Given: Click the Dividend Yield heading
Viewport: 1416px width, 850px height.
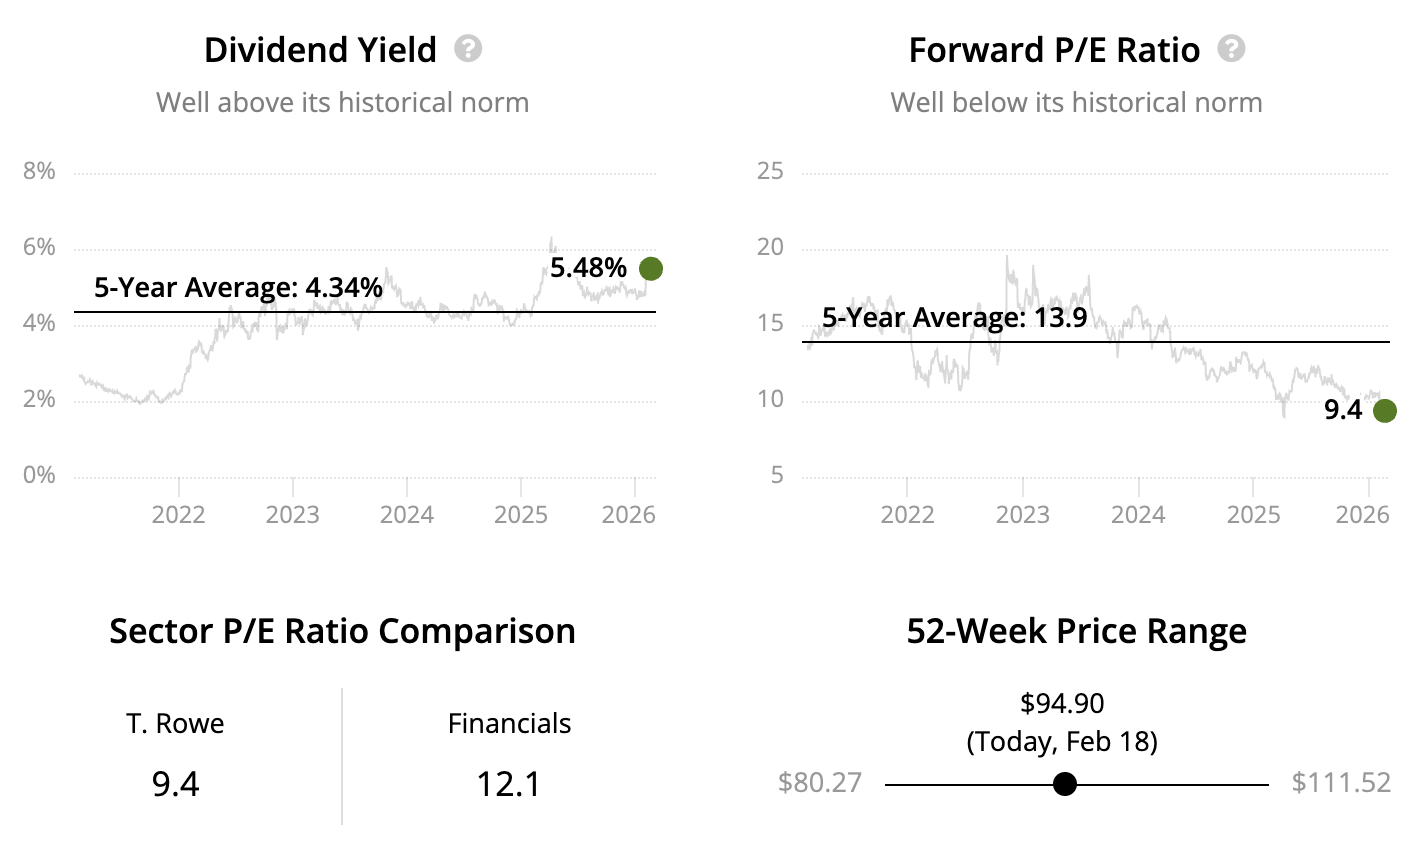Looking at the screenshot, I should pyautogui.click(x=320, y=50).
